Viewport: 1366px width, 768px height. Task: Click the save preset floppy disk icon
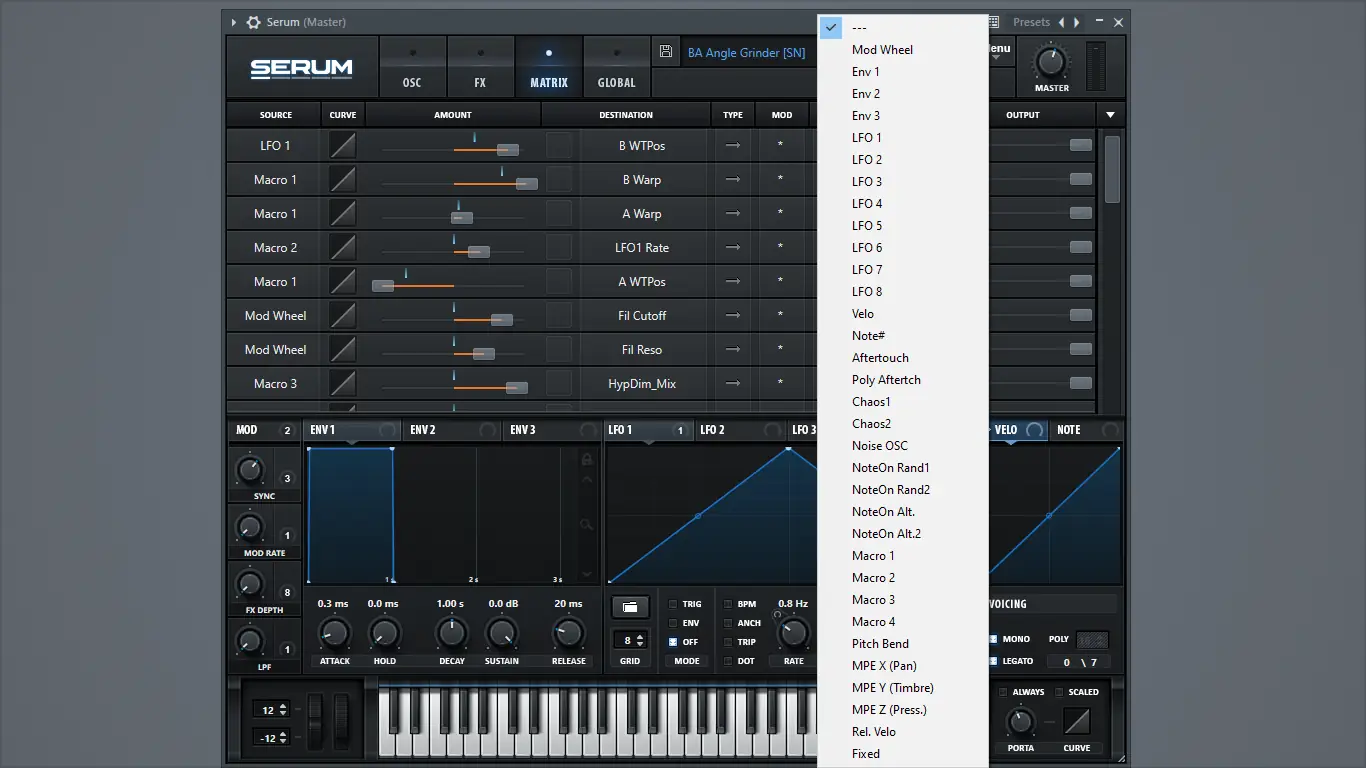click(666, 52)
